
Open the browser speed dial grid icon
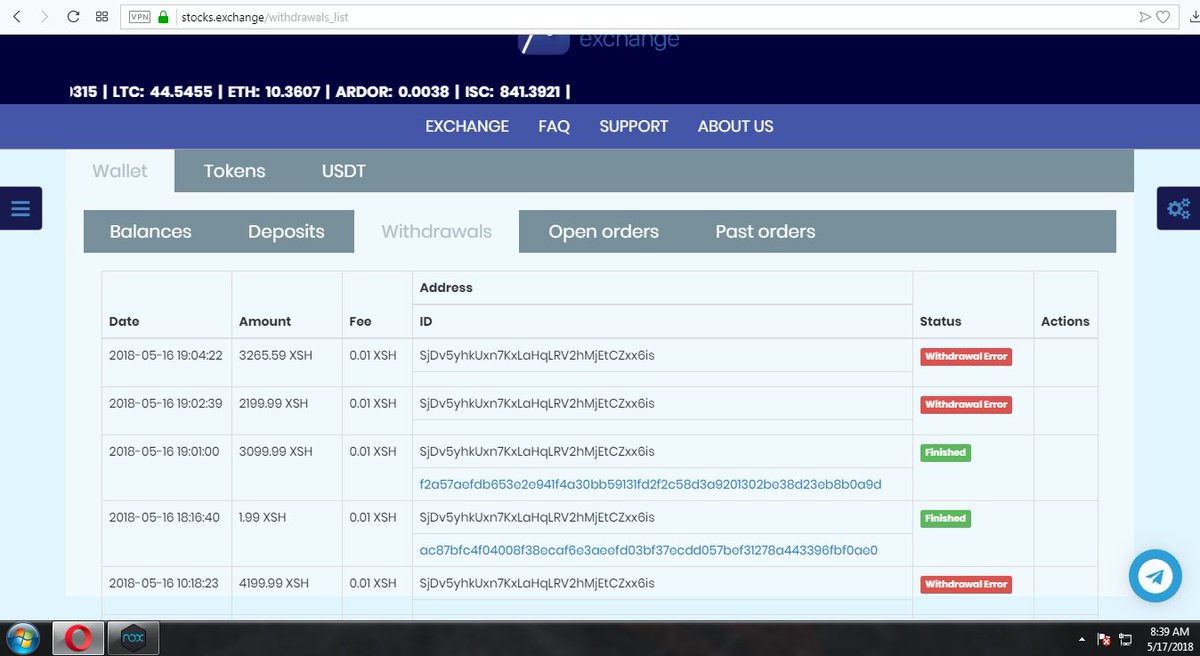102,17
